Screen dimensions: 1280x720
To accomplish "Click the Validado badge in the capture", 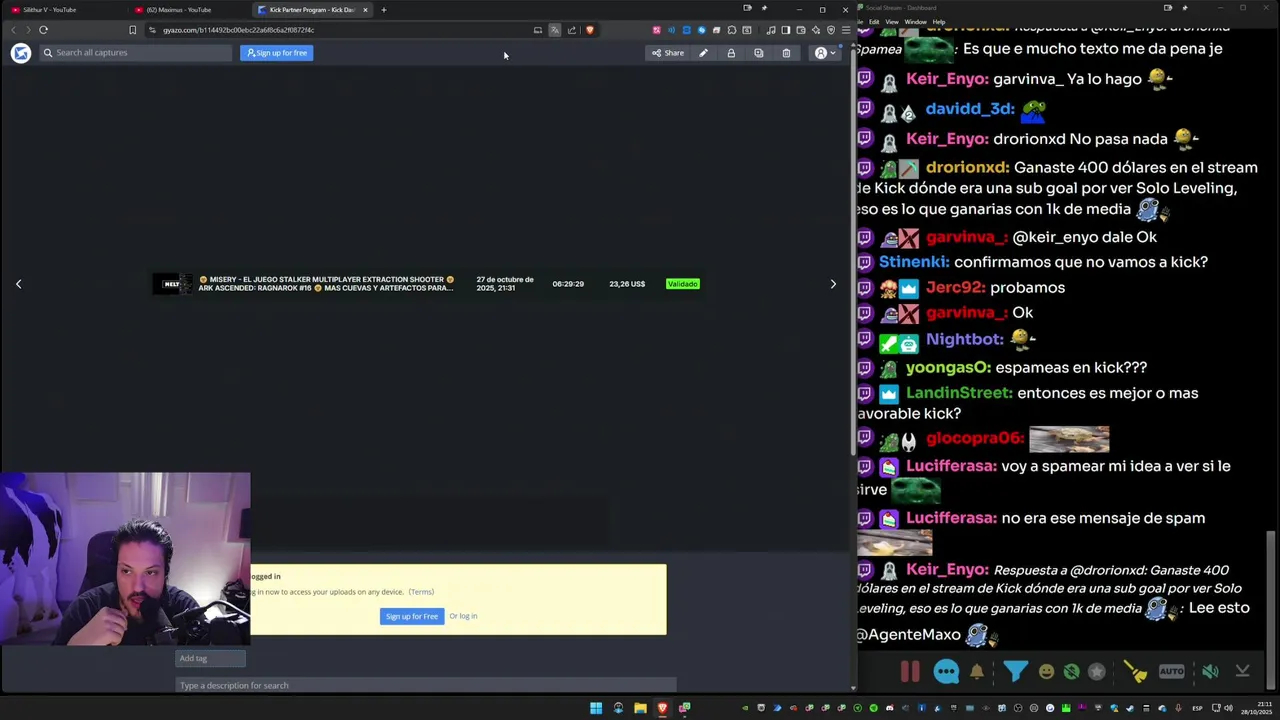I will tap(683, 284).
